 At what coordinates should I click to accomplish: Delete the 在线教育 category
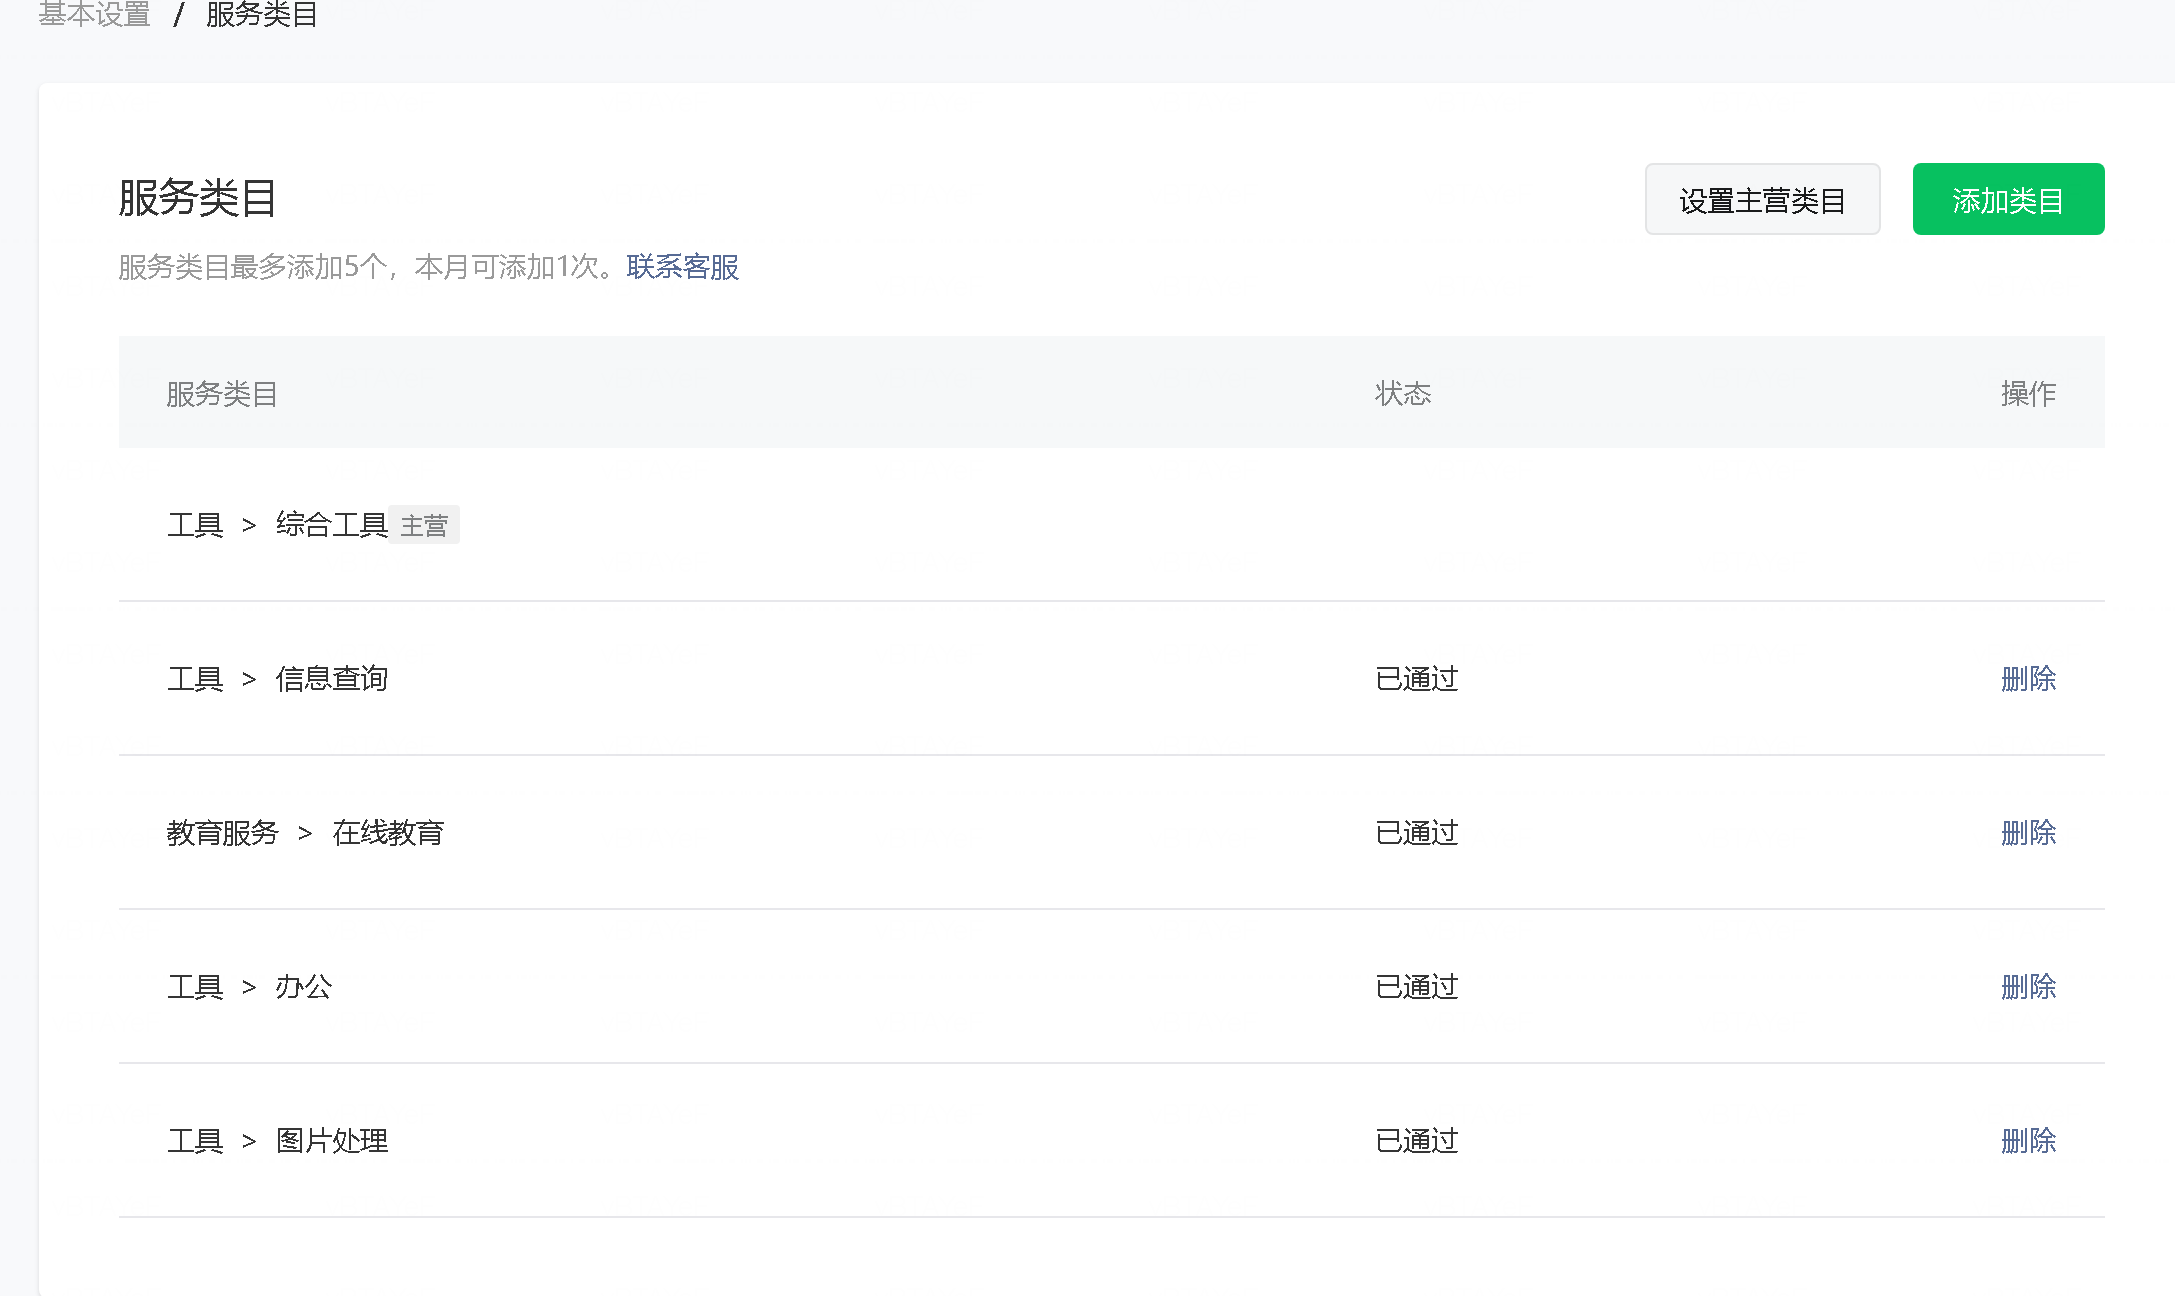click(2027, 833)
